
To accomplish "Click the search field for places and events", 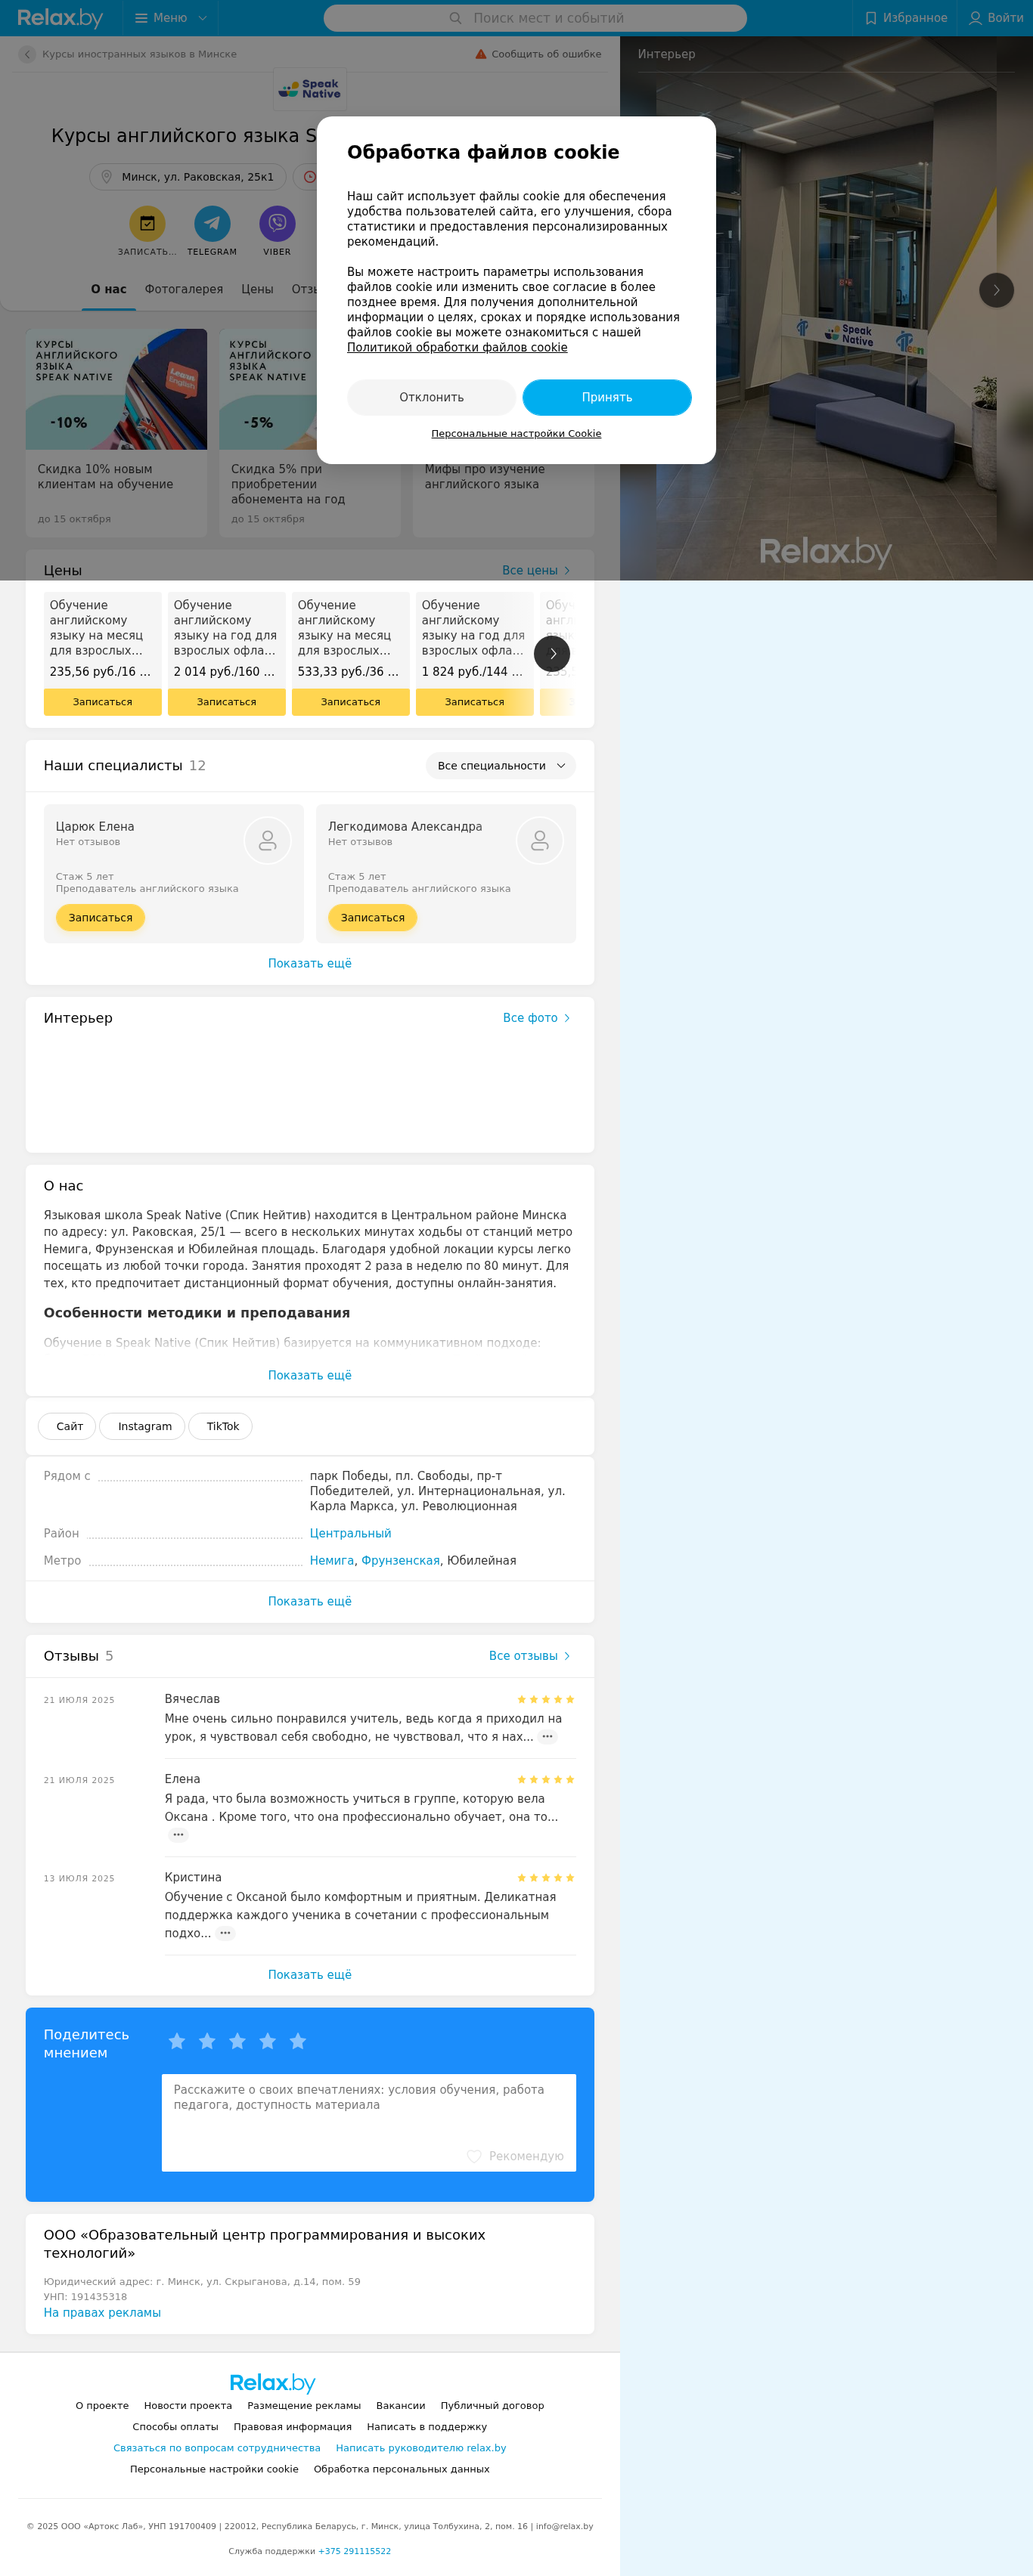I will coord(535,18).
